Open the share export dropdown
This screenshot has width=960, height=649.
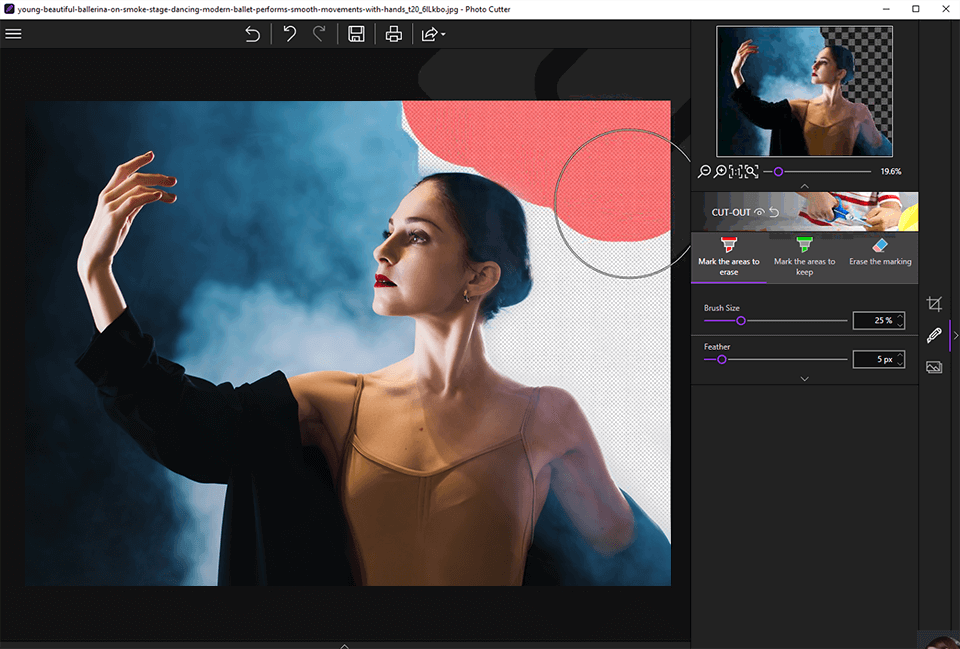click(433, 34)
